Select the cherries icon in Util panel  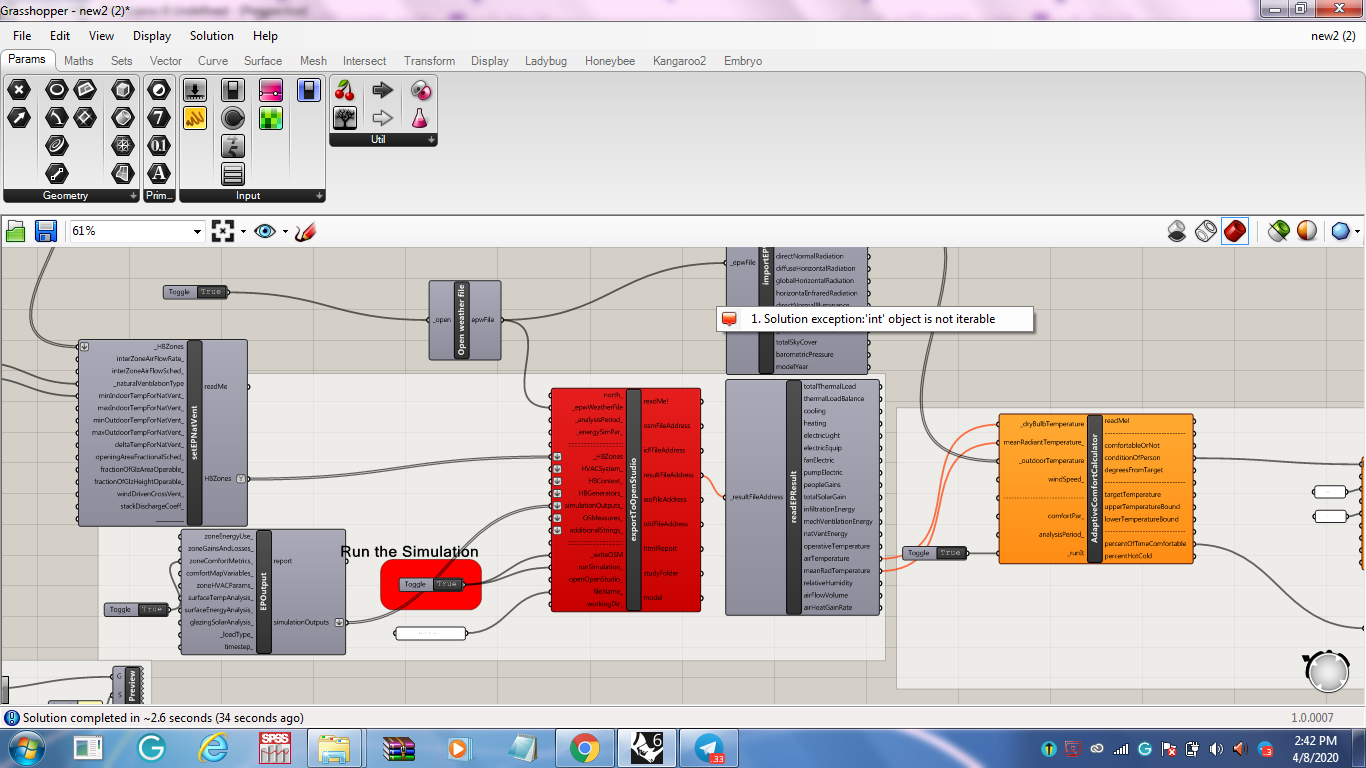345,90
